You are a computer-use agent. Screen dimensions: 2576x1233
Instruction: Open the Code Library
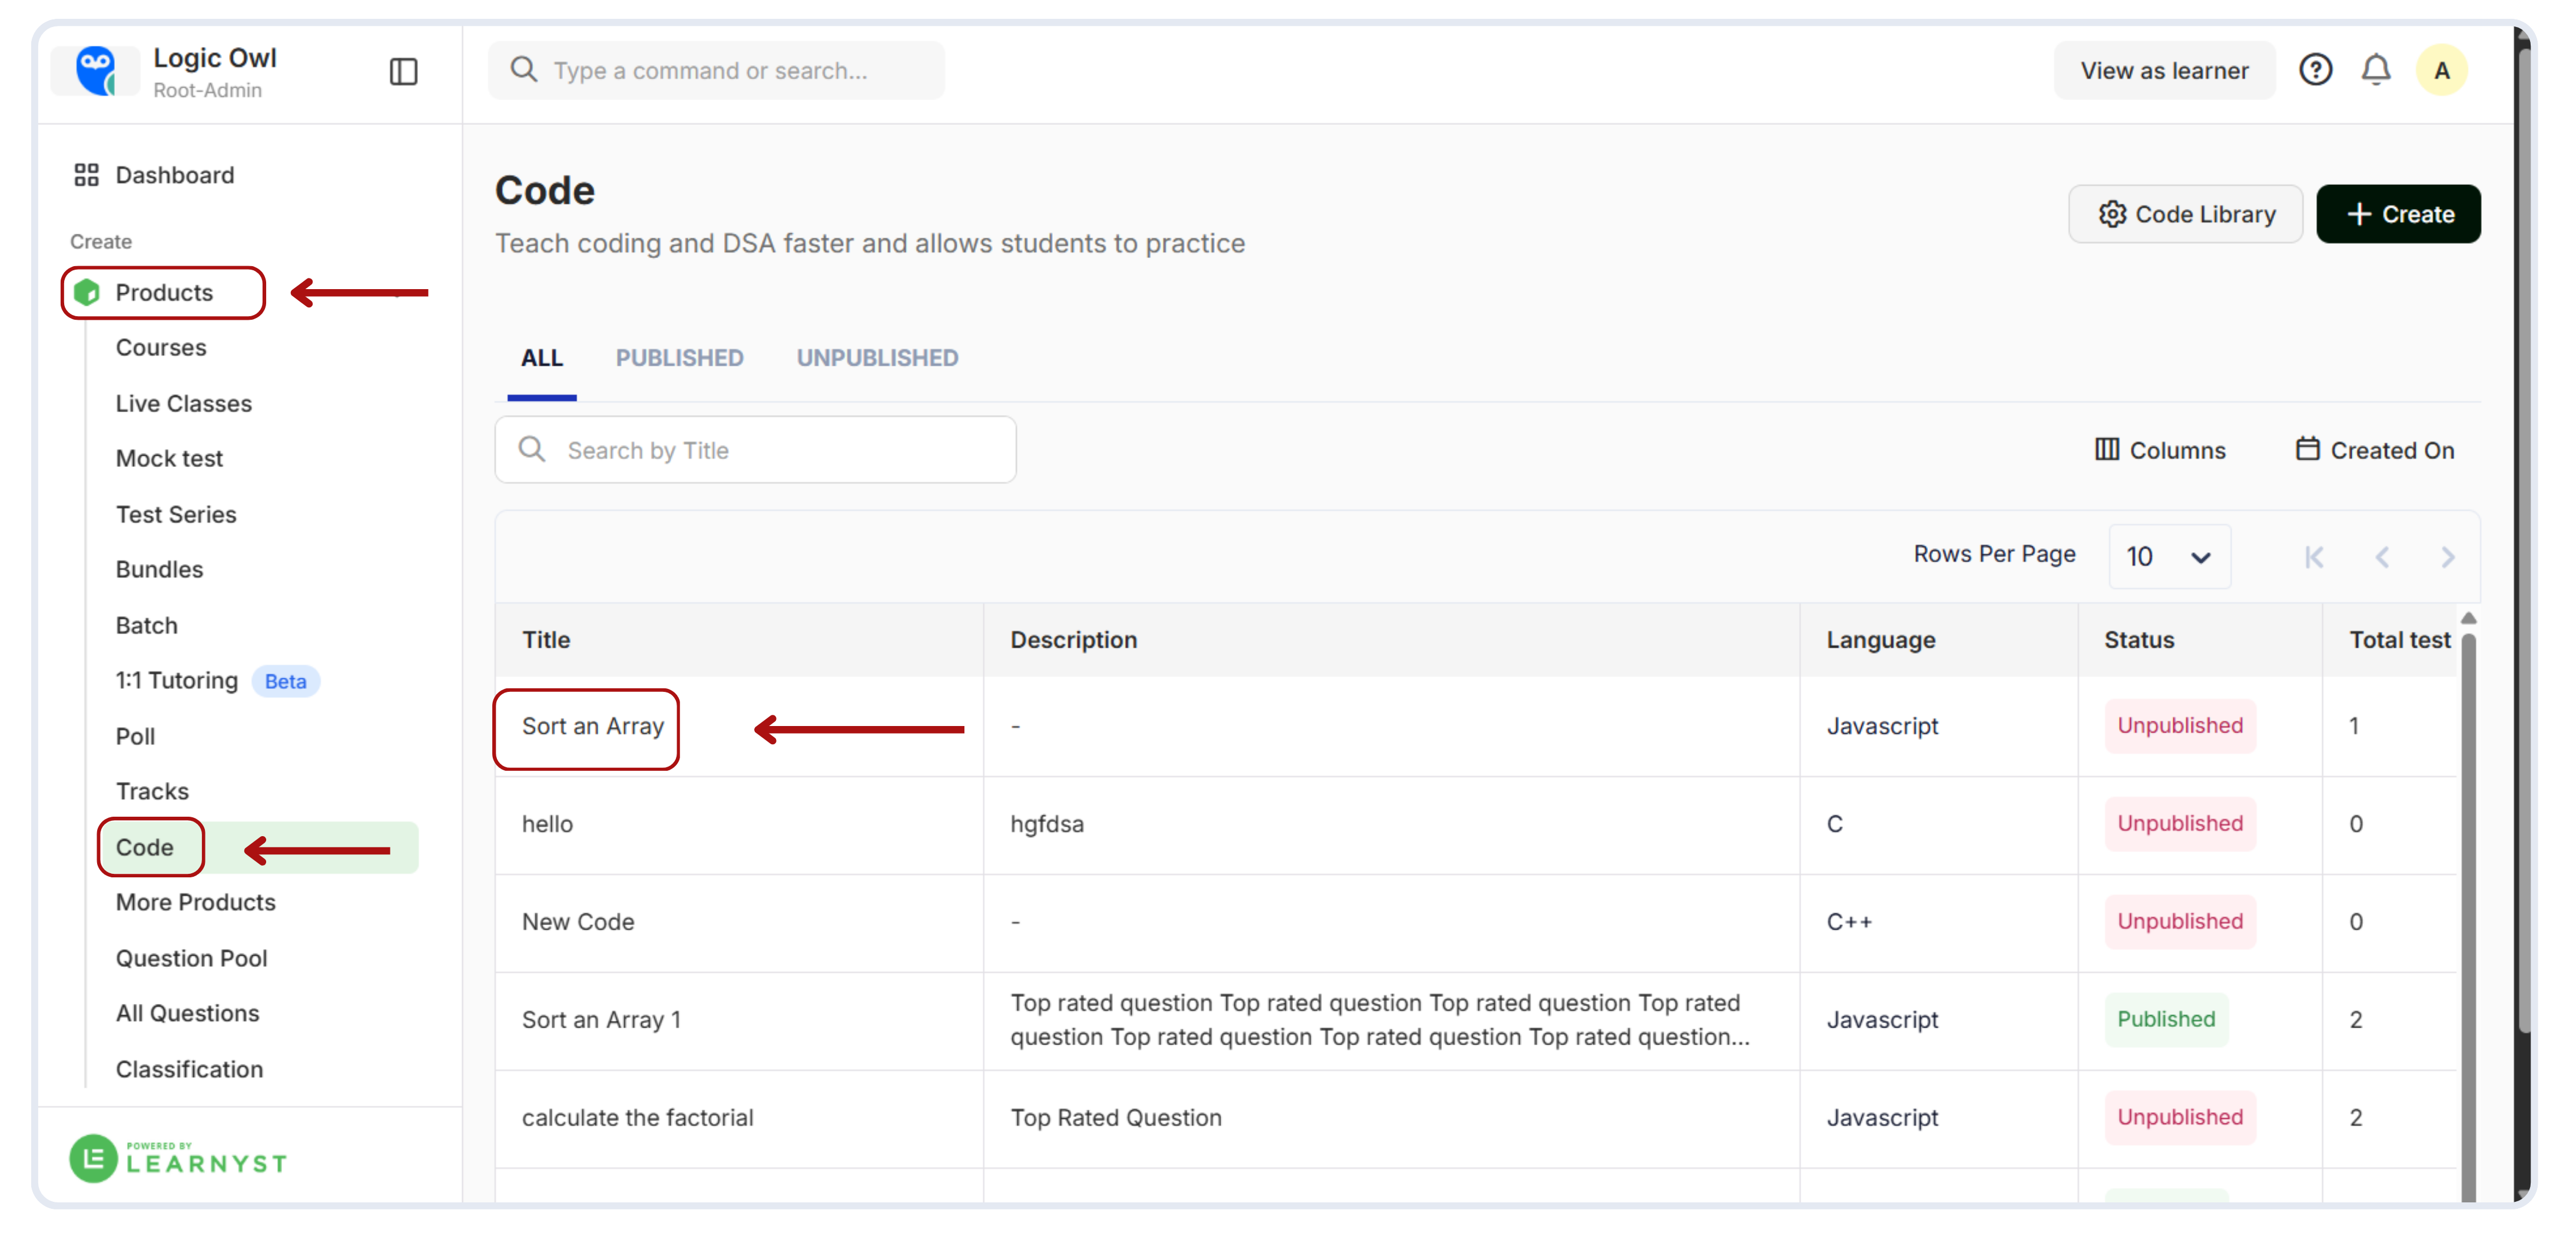(2185, 214)
